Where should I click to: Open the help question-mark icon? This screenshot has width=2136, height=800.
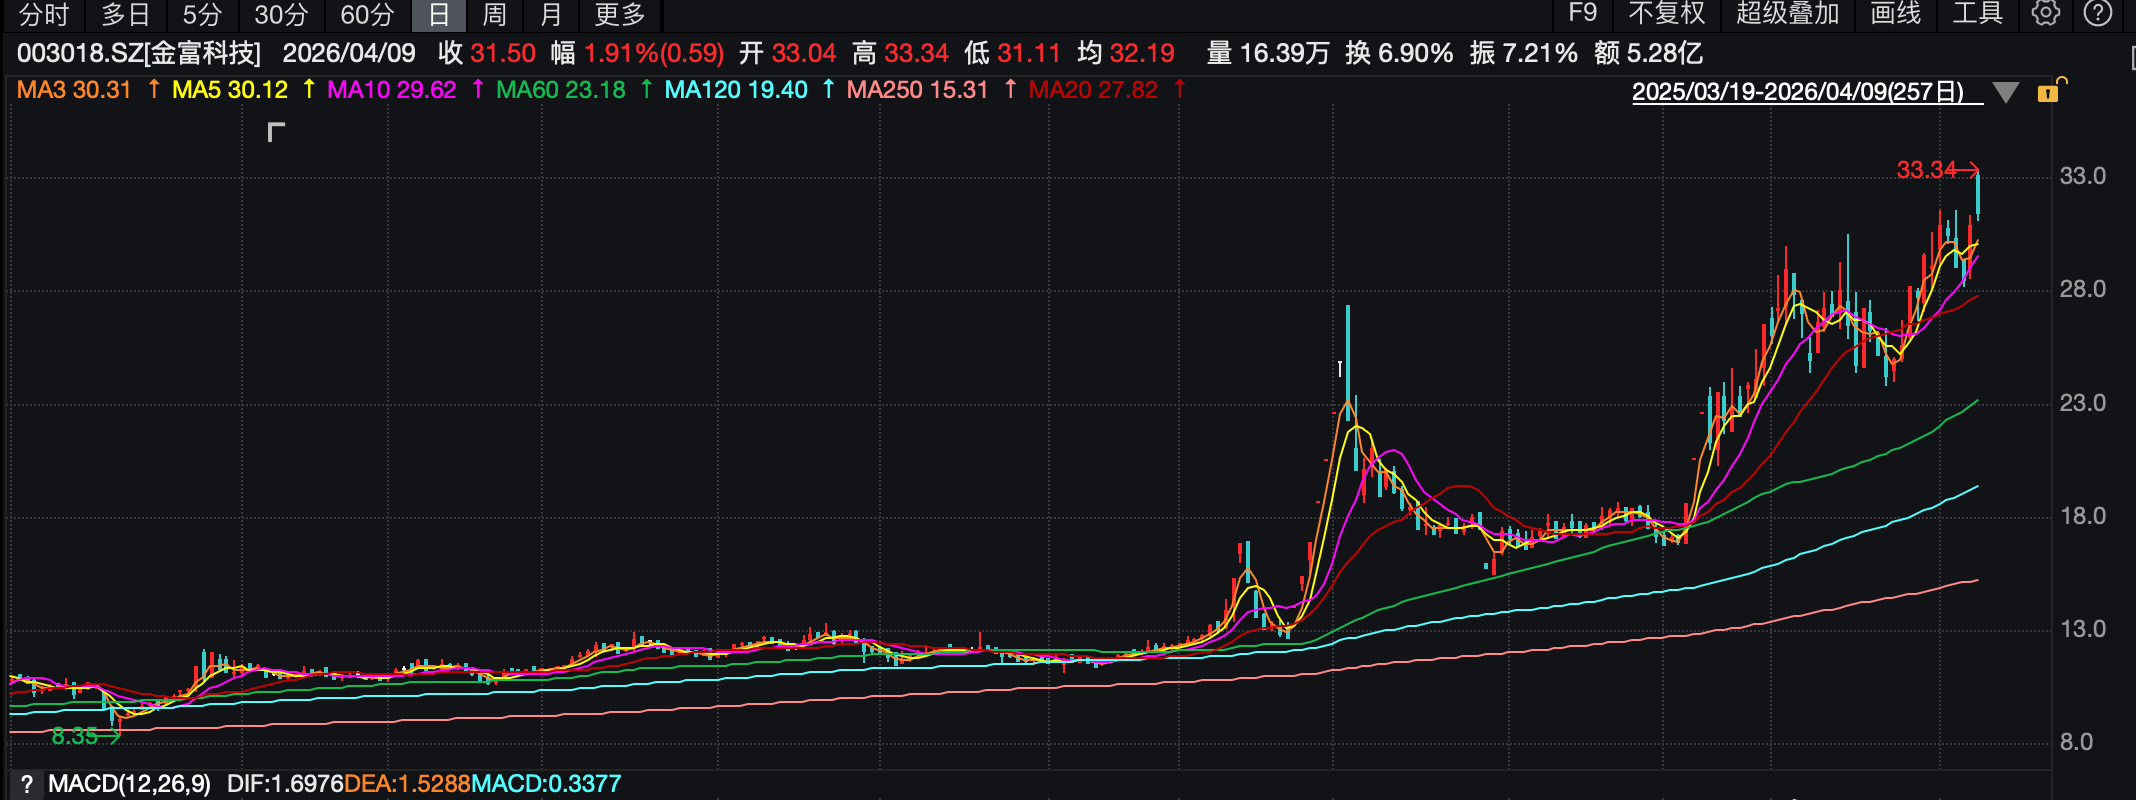pos(2097,14)
